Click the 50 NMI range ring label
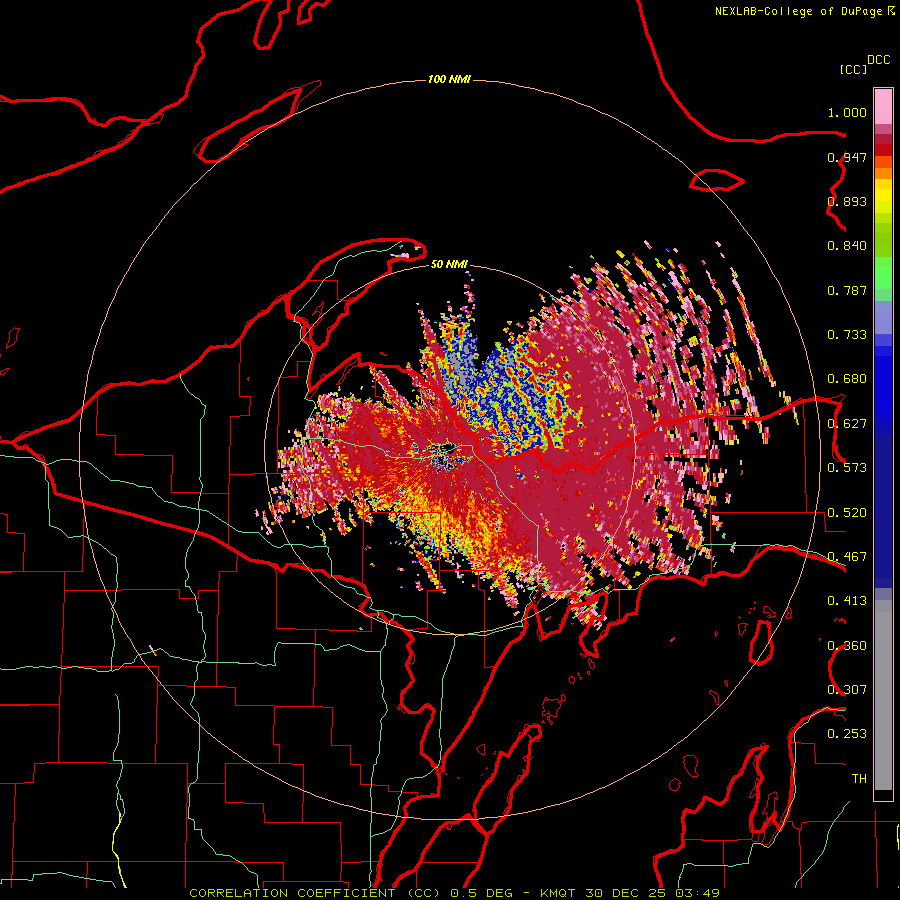The height and width of the screenshot is (900, 900). (x=449, y=264)
